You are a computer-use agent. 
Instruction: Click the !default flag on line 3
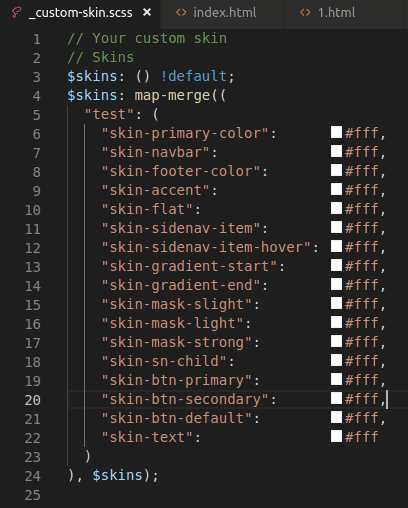(193, 76)
